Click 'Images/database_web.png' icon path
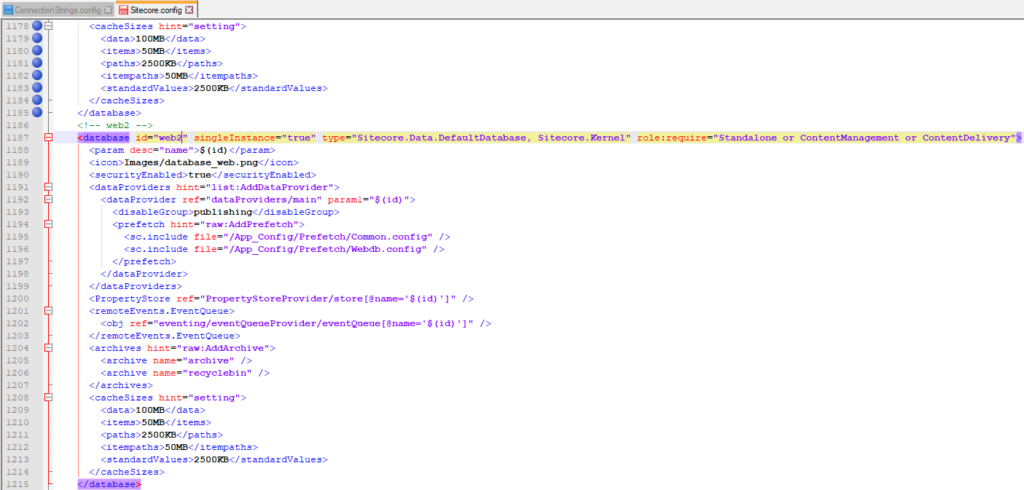Viewport: 1024px width, 490px height. click(189, 163)
